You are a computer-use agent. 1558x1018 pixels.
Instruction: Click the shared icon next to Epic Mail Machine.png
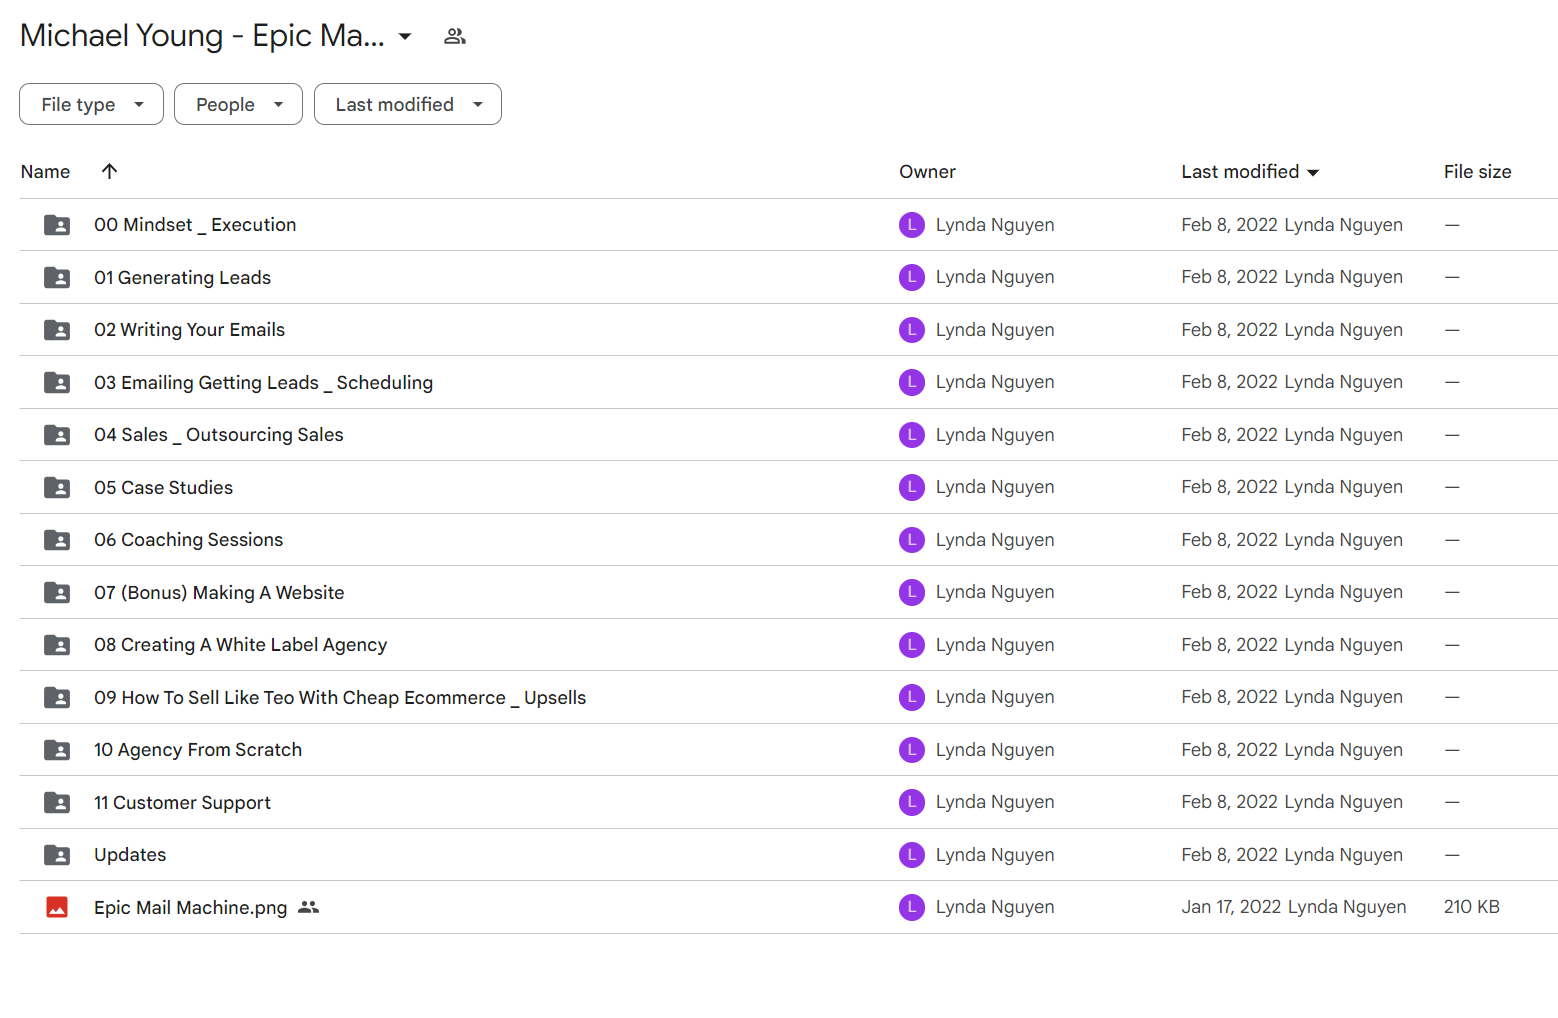coord(309,907)
